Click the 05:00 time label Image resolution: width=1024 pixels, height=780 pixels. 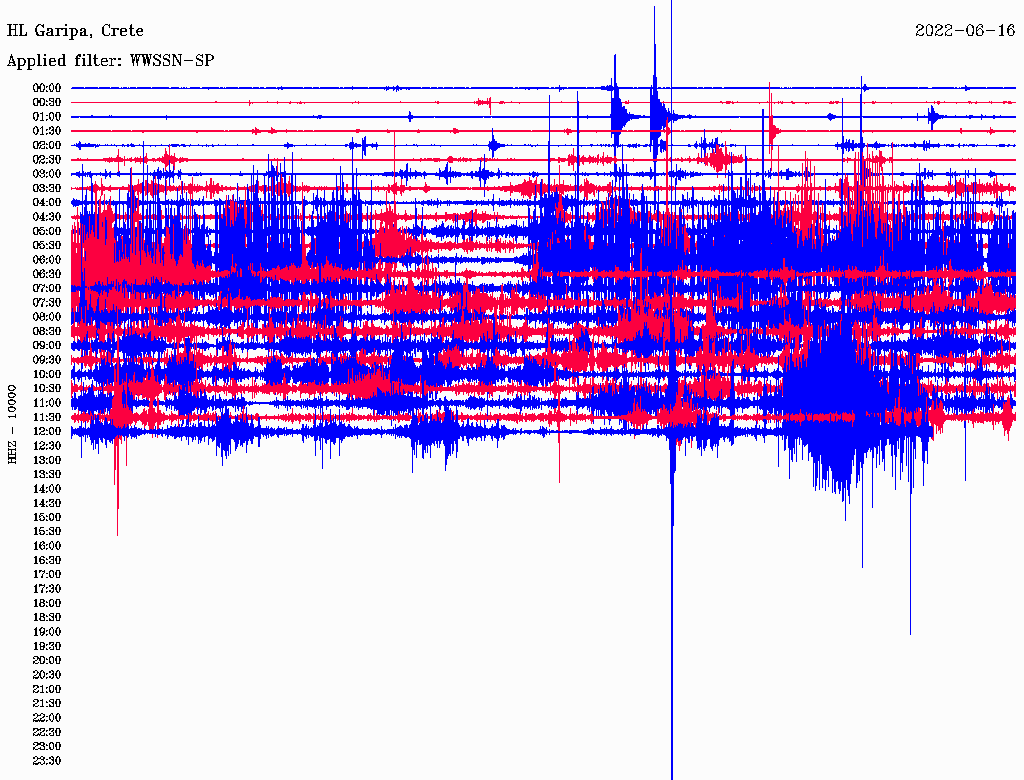tap(47, 231)
